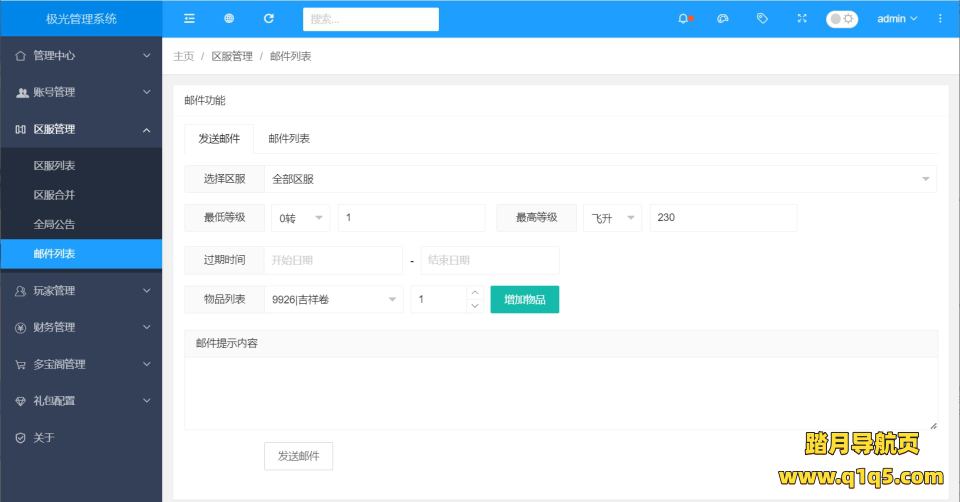Click the 开始日期 date input field
This screenshot has height=502, width=960.
[333, 260]
